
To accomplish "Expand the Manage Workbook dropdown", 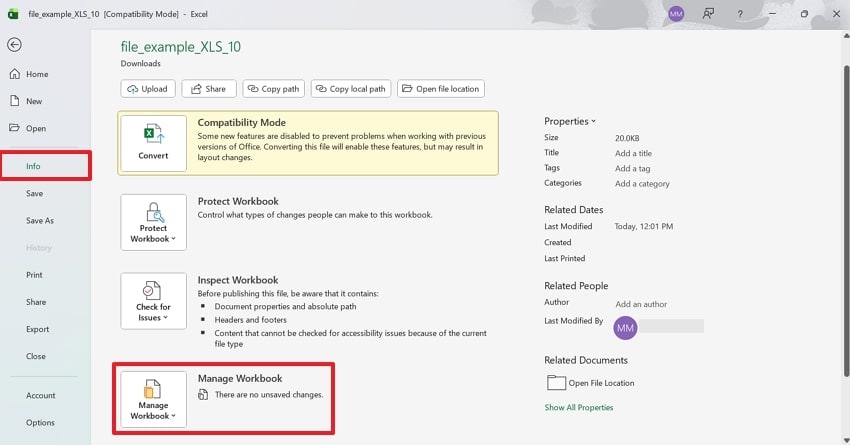I will click(x=153, y=399).
